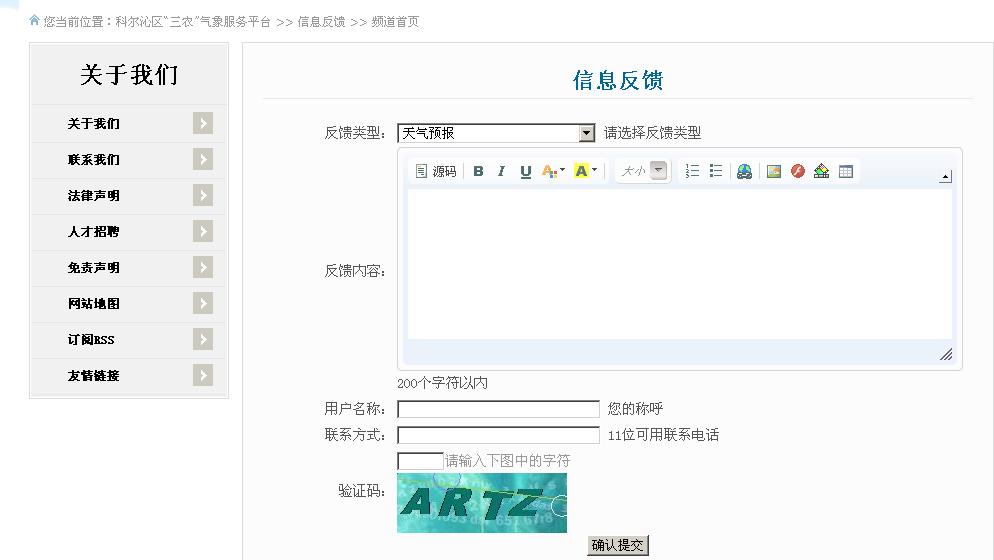Toggle bold formatting in the editor
This screenshot has width=994, height=560.
tap(478, 171)
